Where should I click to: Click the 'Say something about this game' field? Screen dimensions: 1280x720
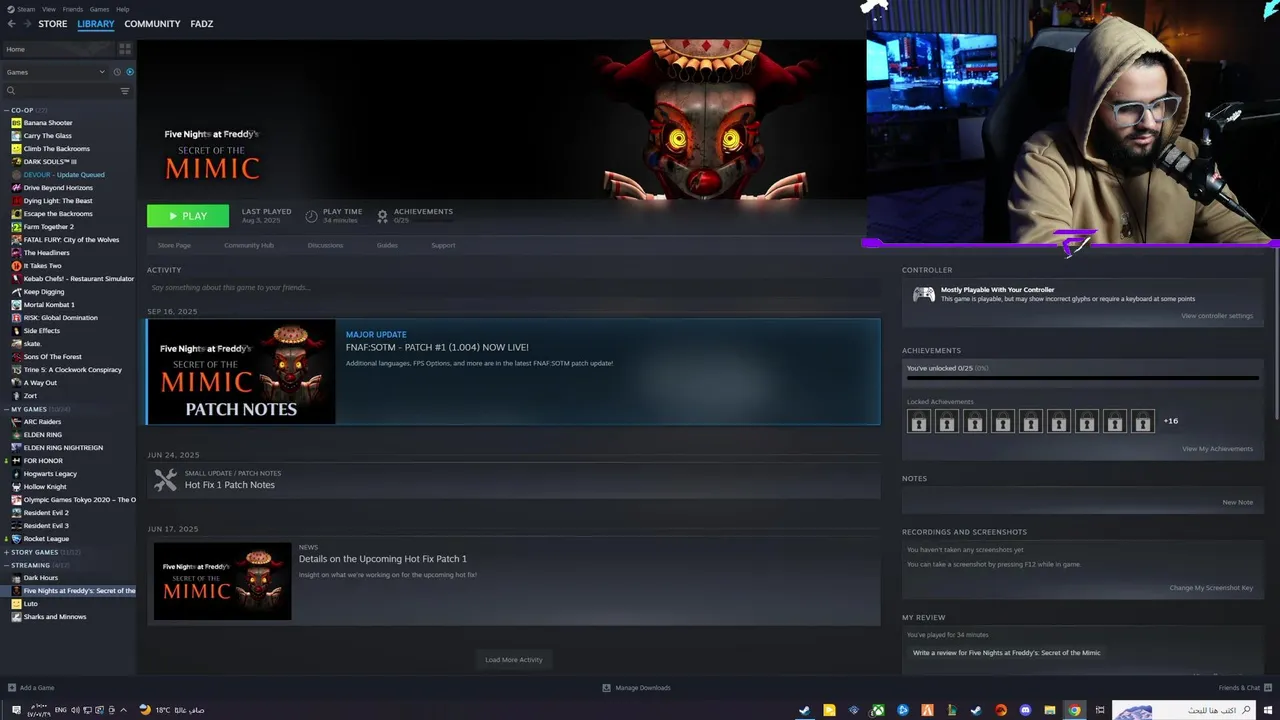pyautogui.click(x=513, y=288)
